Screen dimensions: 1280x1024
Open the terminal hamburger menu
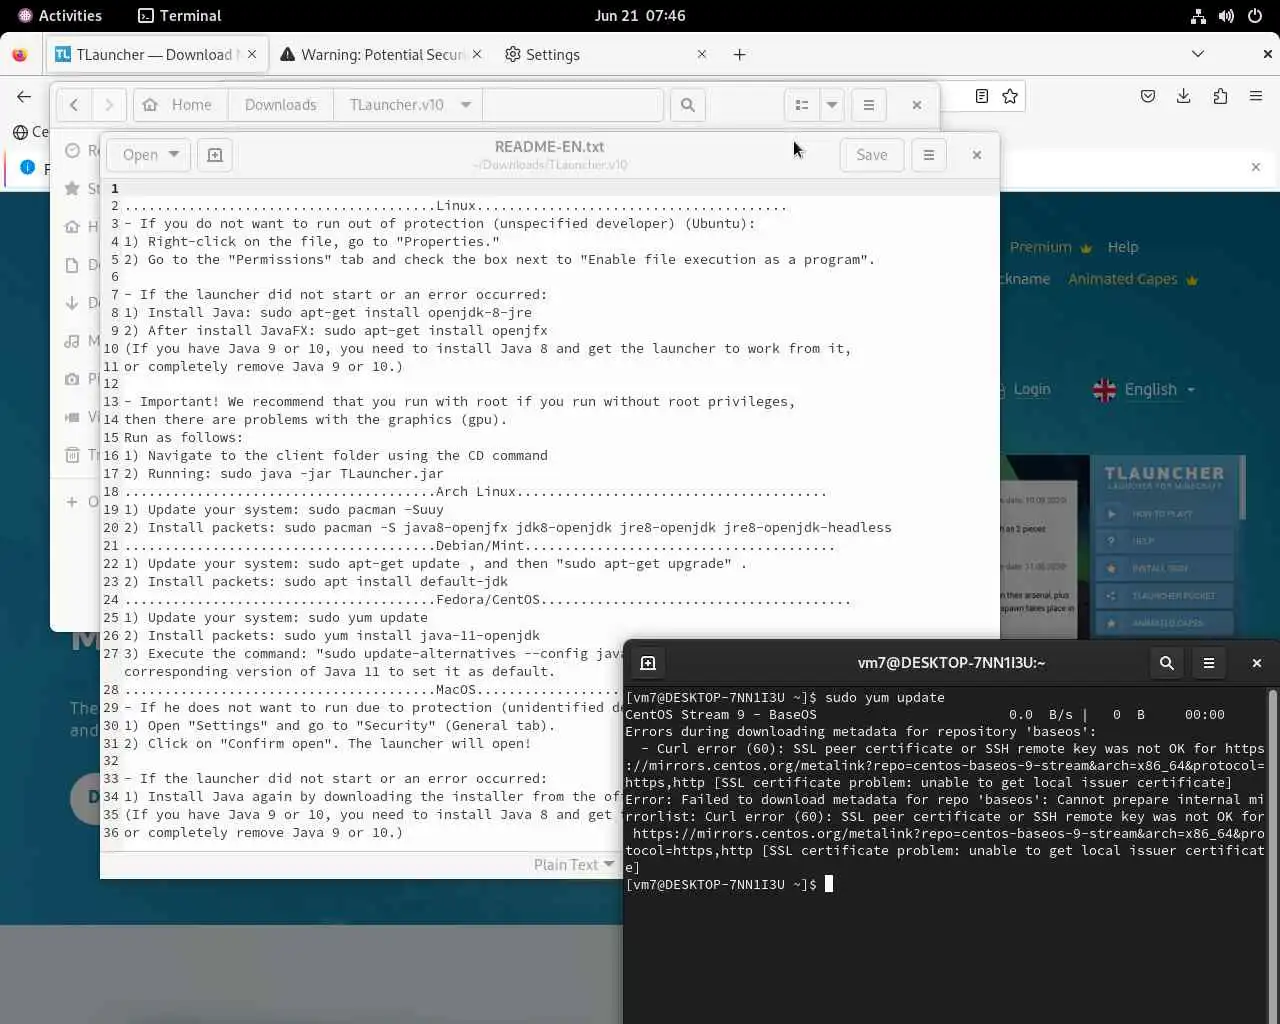pos(1209,662)
